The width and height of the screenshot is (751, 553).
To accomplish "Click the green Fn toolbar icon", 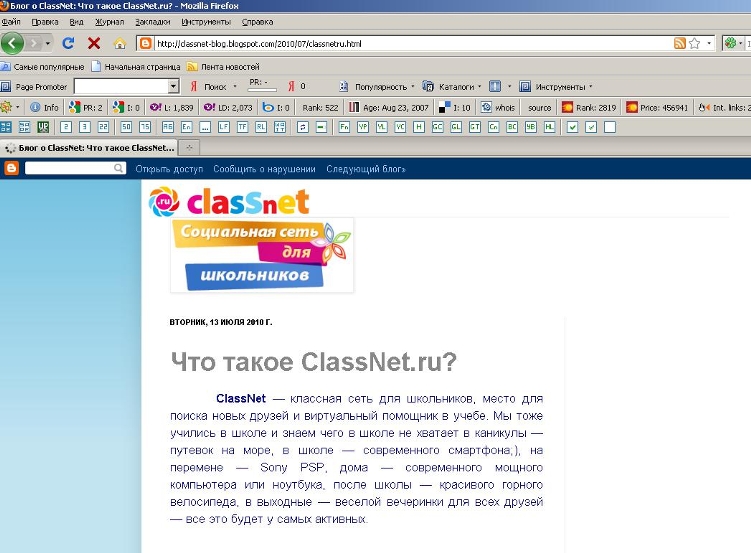I will [x=344, y=127].
